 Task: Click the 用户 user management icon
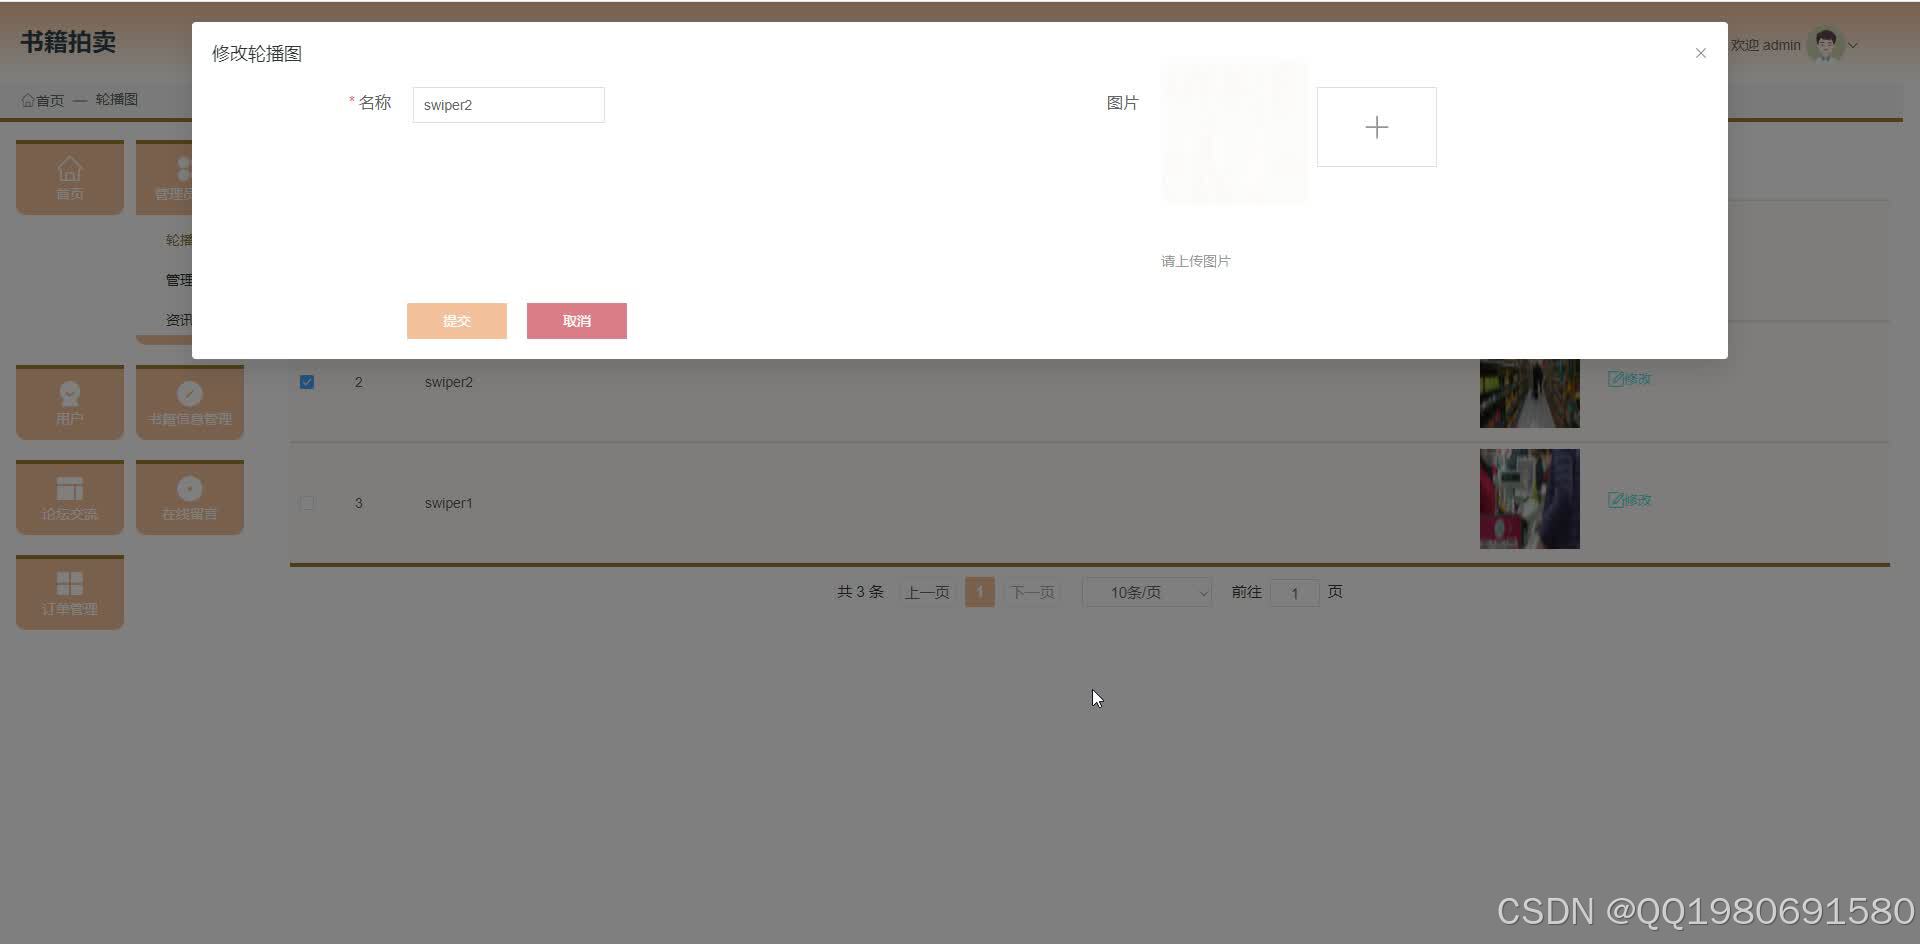pos(69,402)
